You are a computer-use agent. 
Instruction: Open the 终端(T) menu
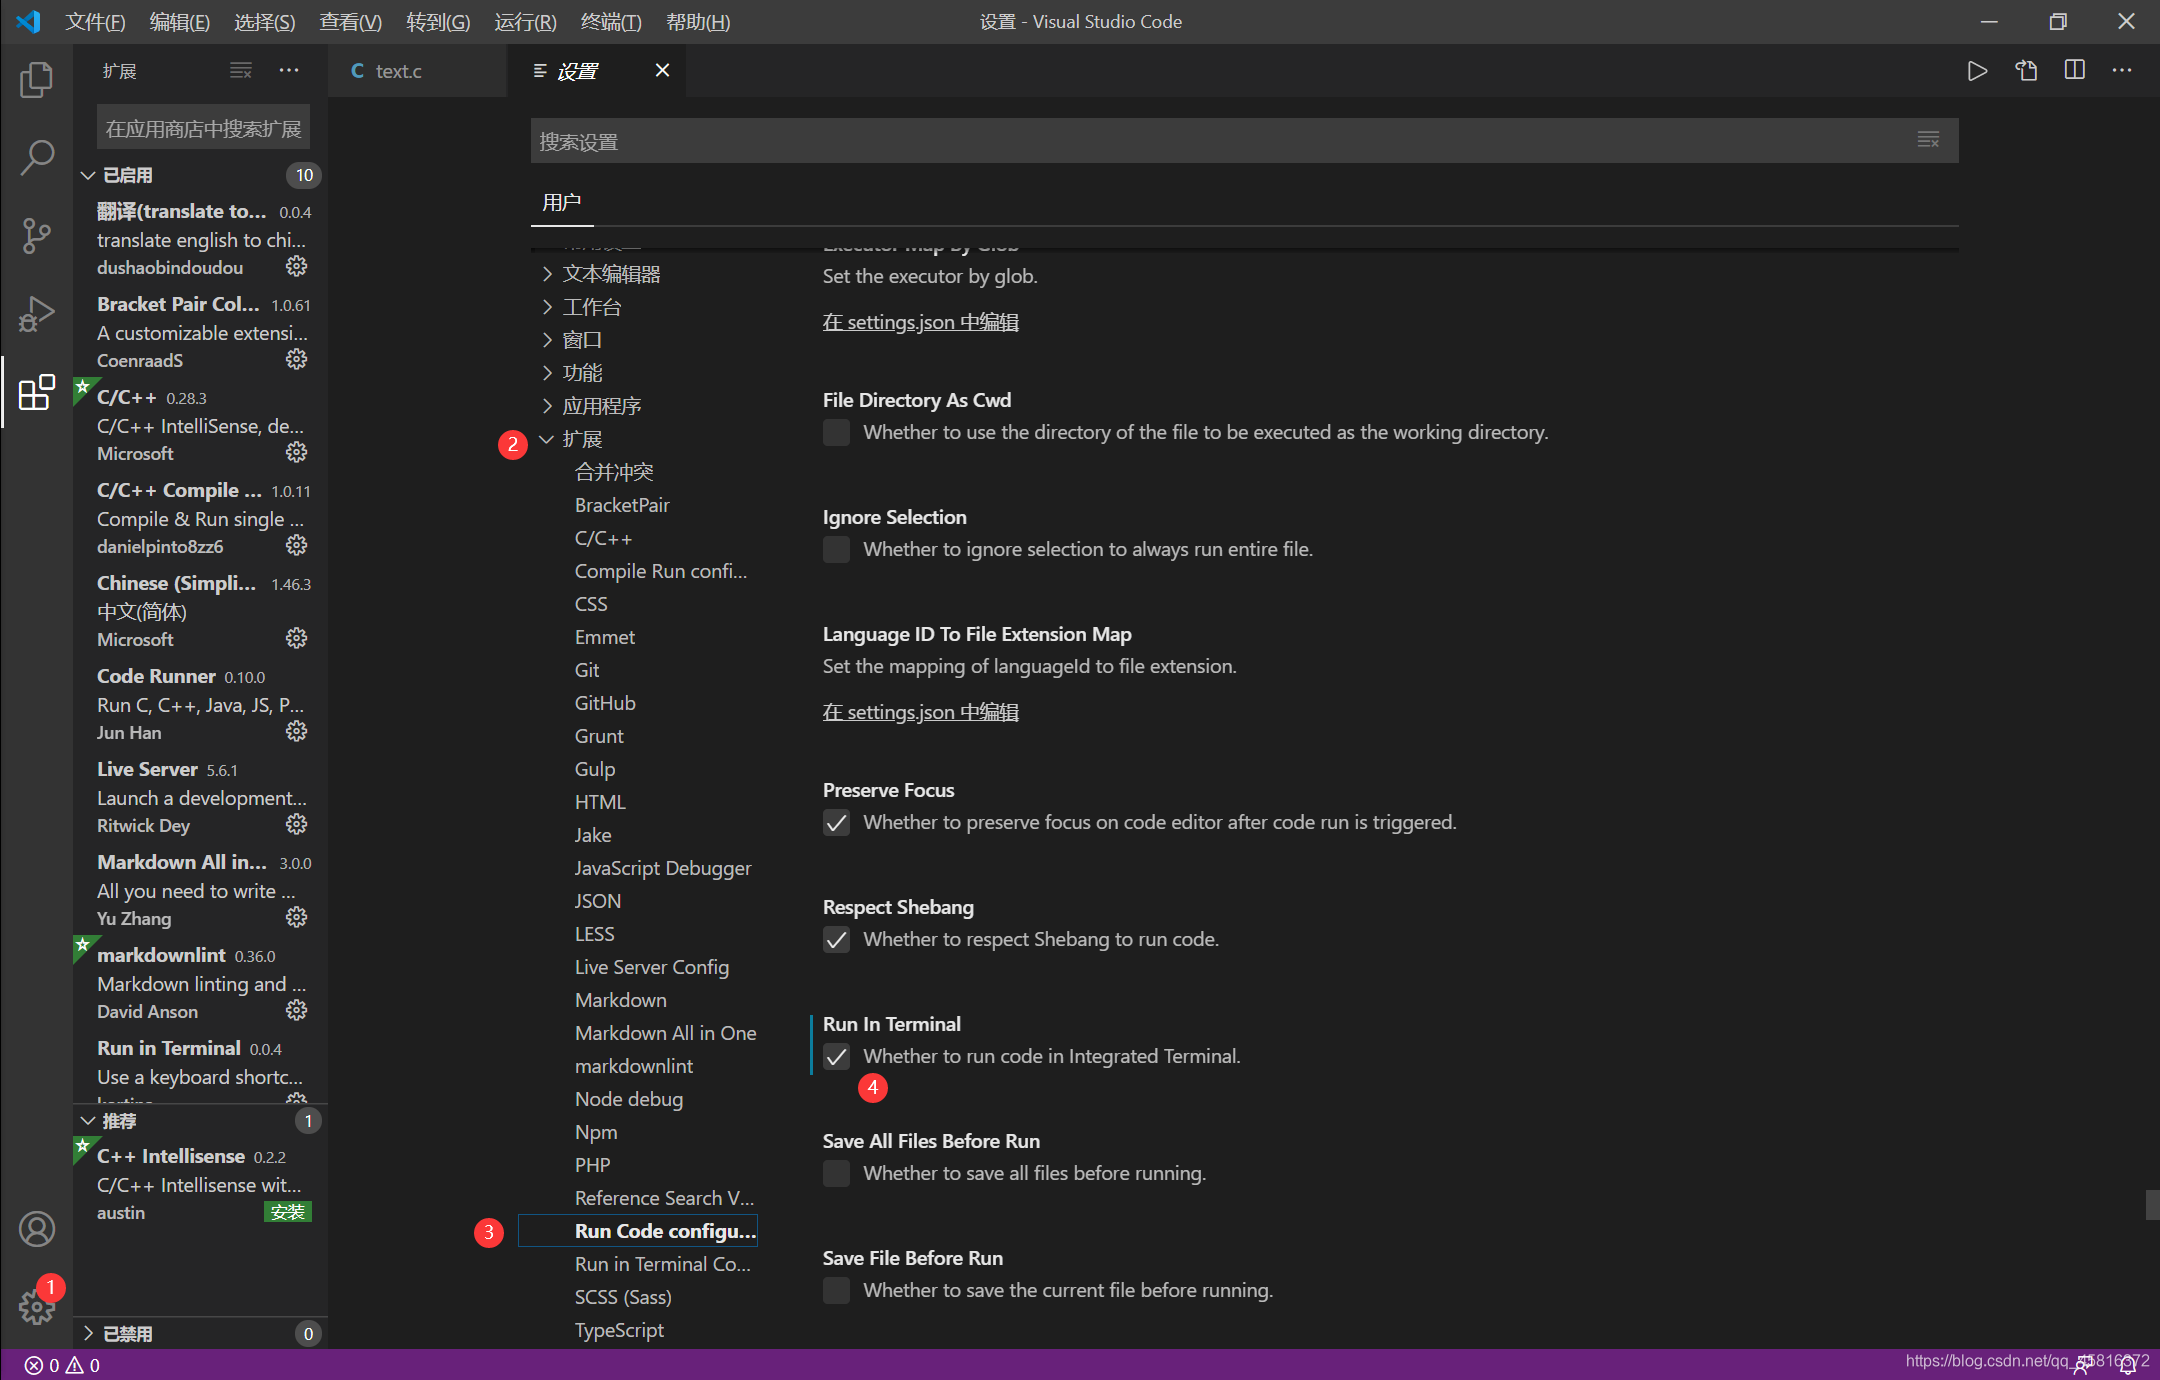tap(611, 22)
